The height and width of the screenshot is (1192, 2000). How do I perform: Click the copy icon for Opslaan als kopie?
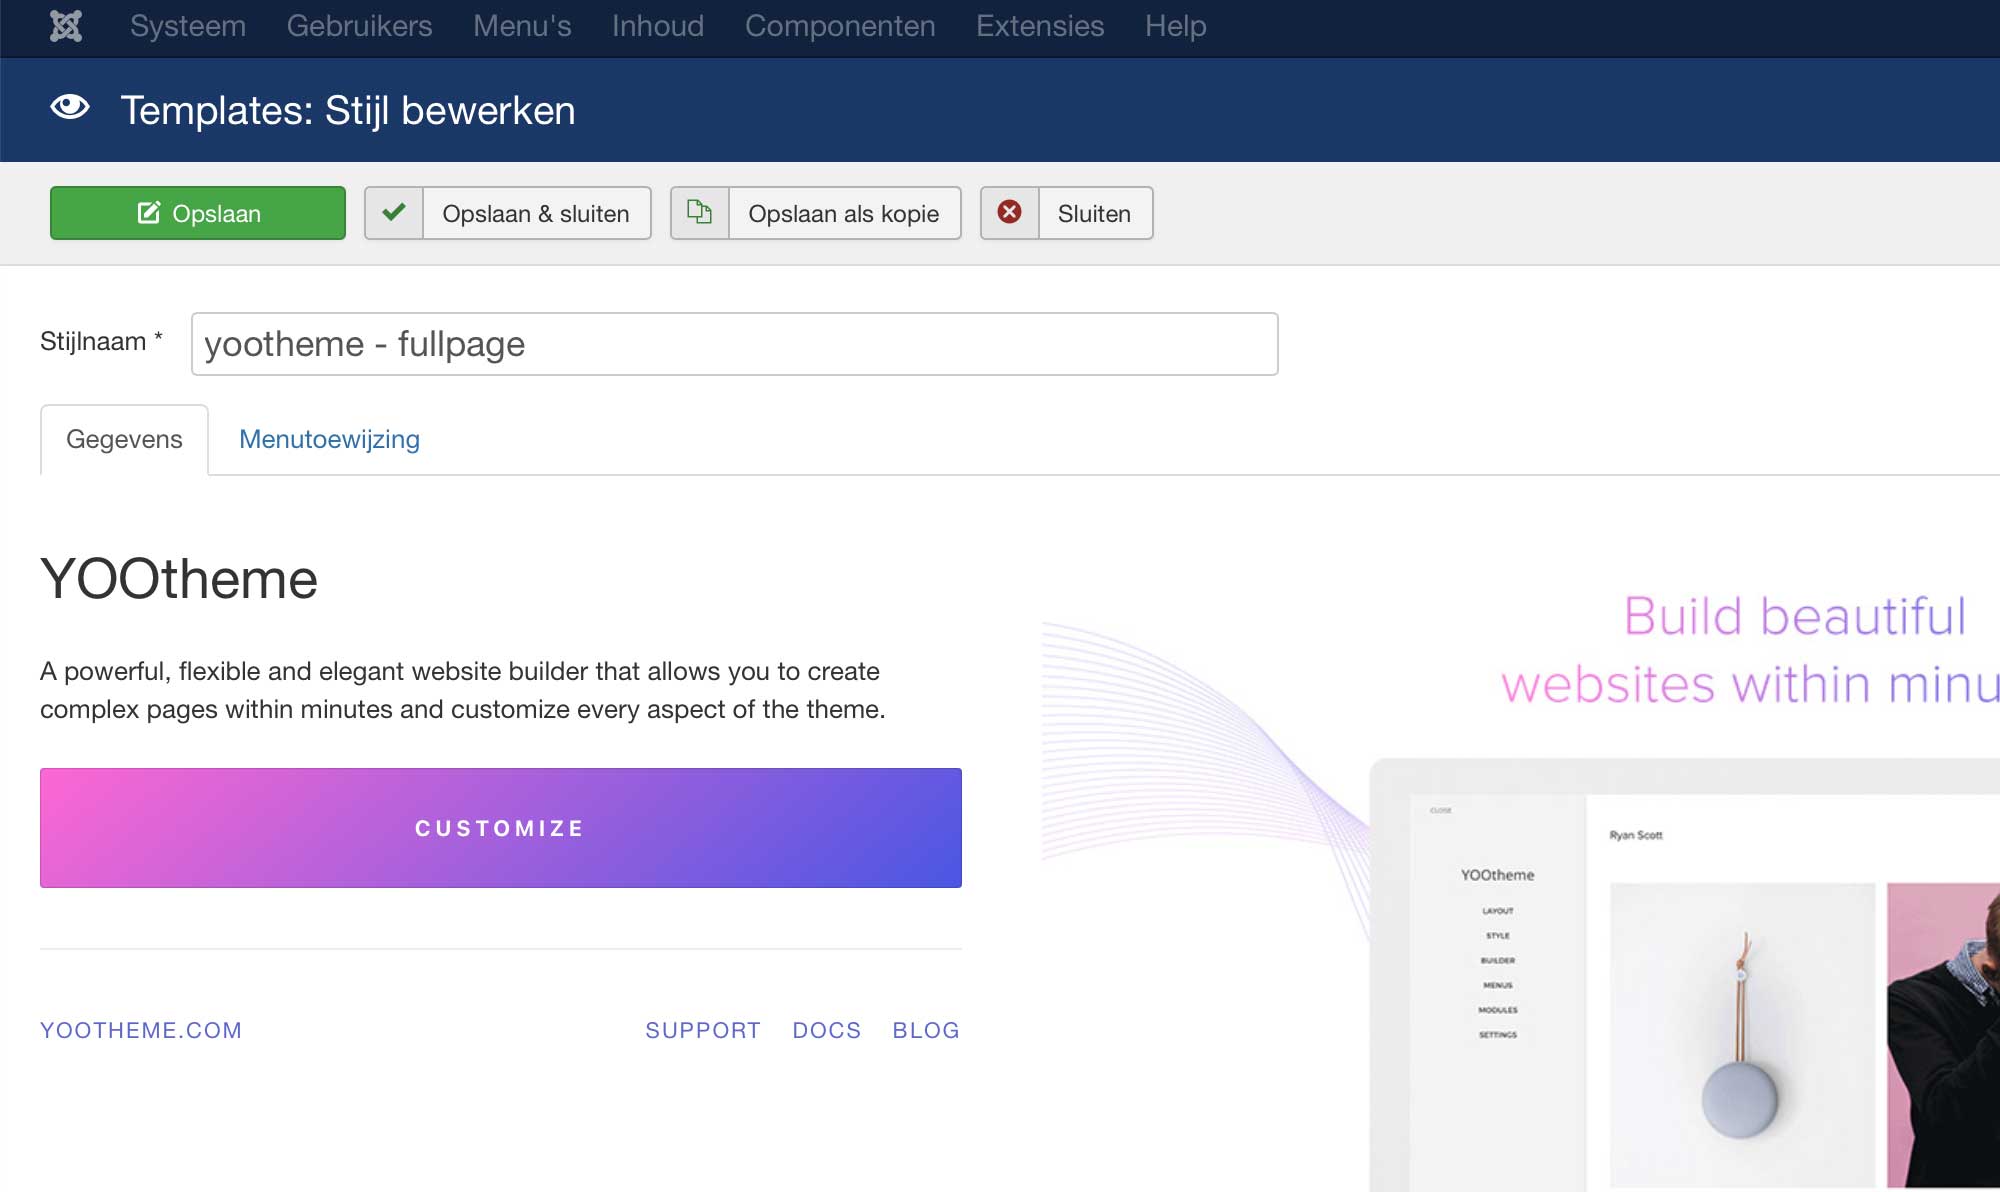click(700, 212)
